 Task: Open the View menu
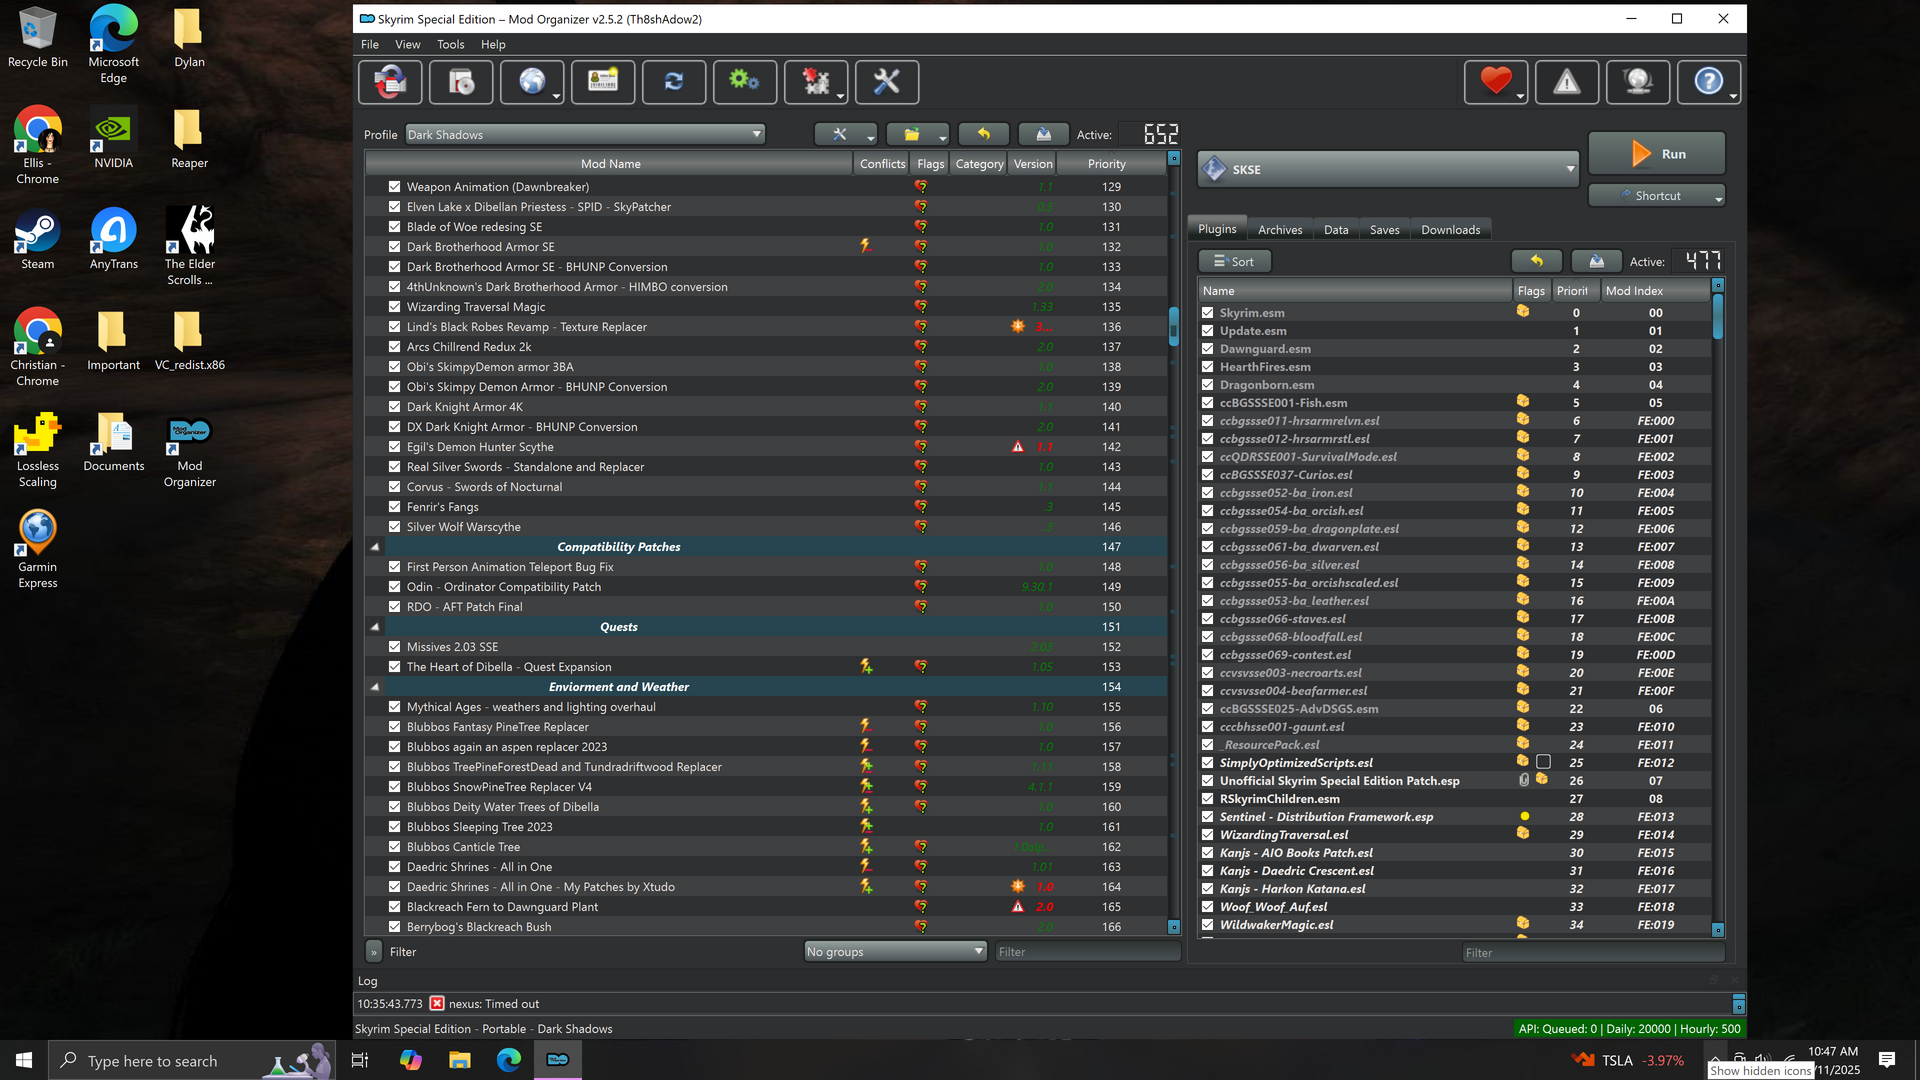point(408,44)
